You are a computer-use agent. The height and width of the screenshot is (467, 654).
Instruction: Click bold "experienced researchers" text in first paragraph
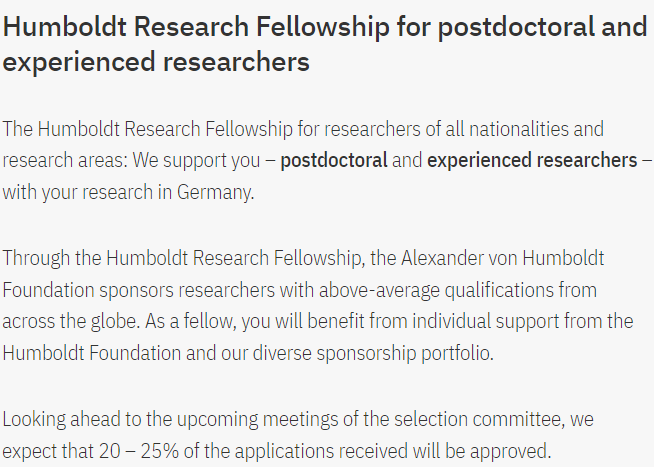532,160
